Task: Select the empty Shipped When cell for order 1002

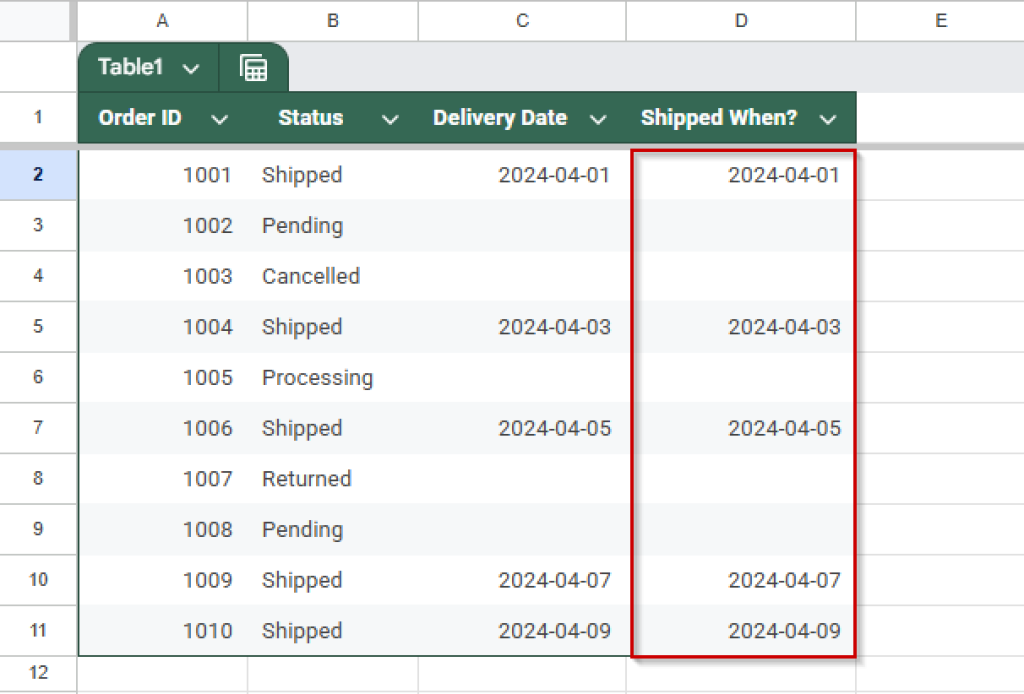Action: [740, 225]
